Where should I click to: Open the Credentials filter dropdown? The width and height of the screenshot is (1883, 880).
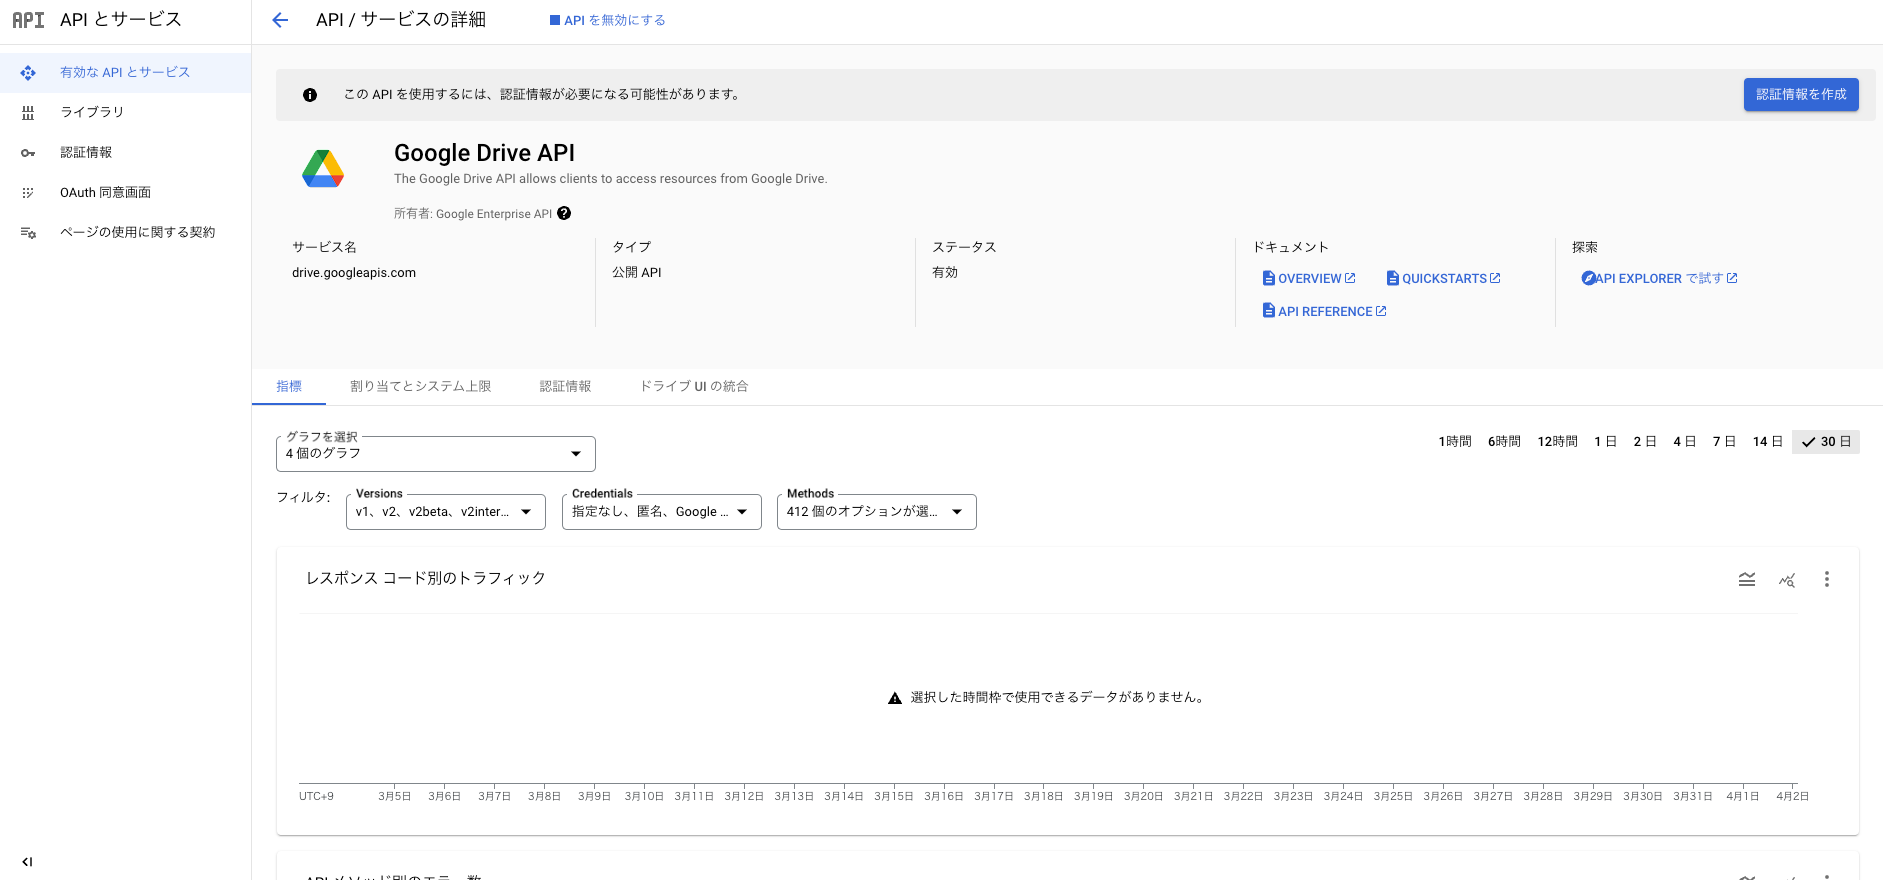(662, 511)
